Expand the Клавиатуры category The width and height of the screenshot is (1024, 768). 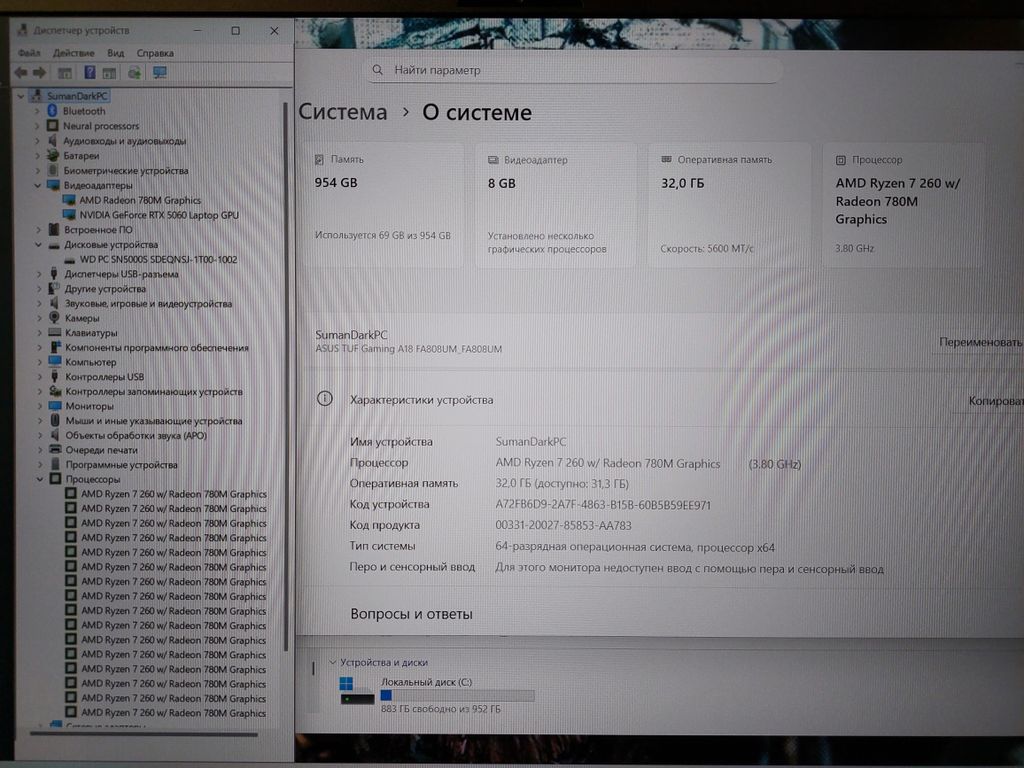coord(38,333)
